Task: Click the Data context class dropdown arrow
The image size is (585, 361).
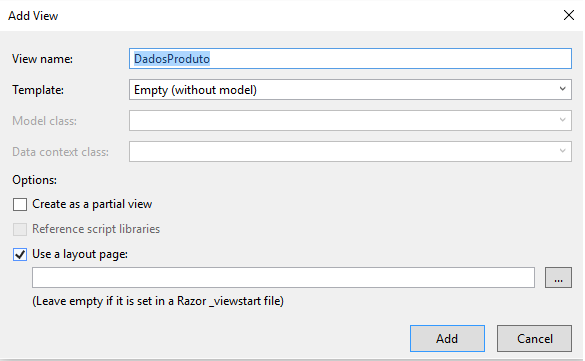Action: (563, 151)
